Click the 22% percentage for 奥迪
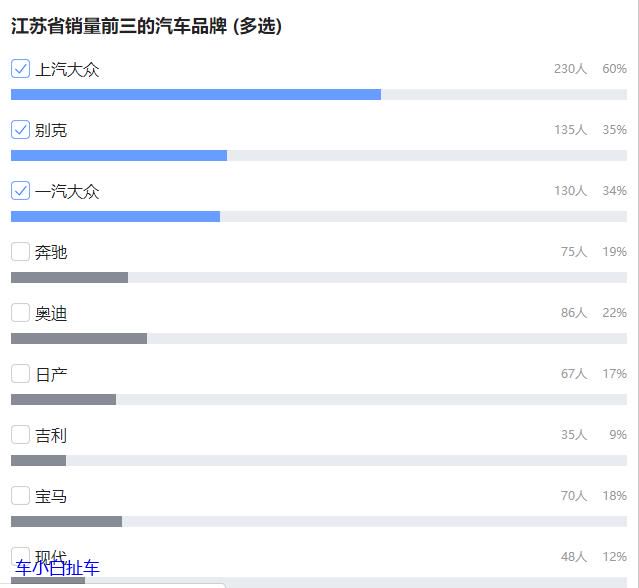The height and width of the screenshot is (588, 639). click(615, 313)
